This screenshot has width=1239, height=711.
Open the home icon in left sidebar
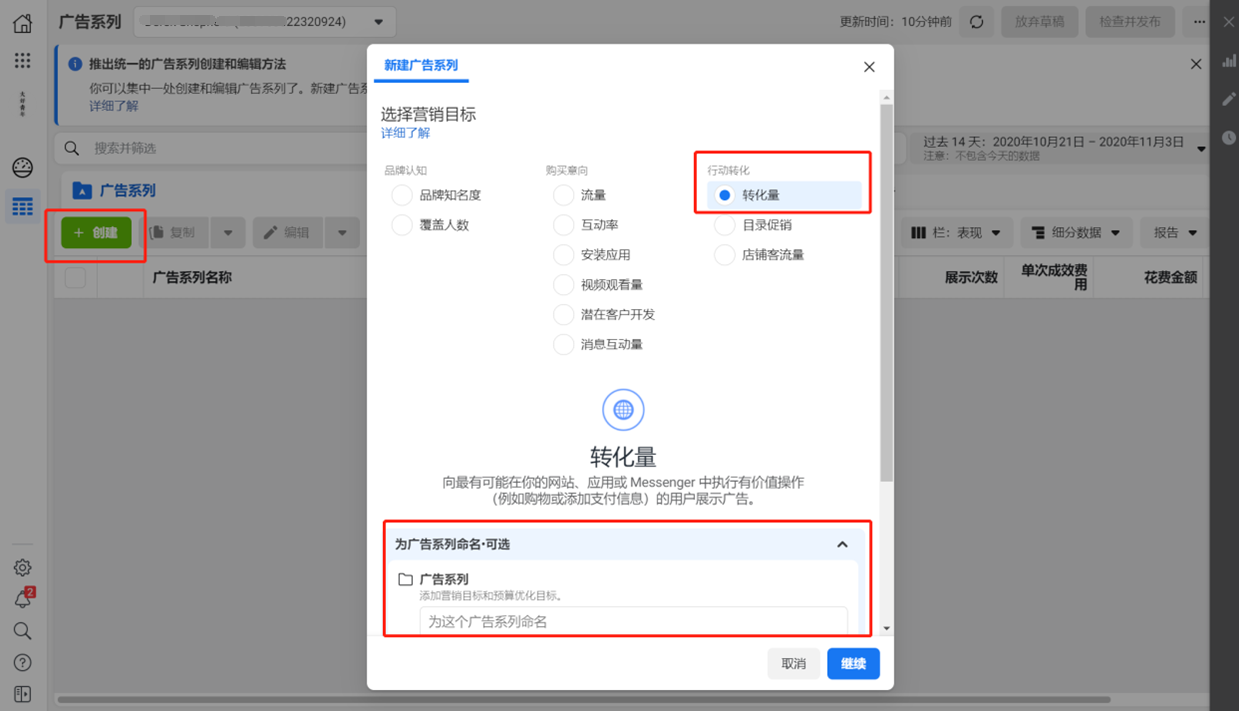click(21, 21)
